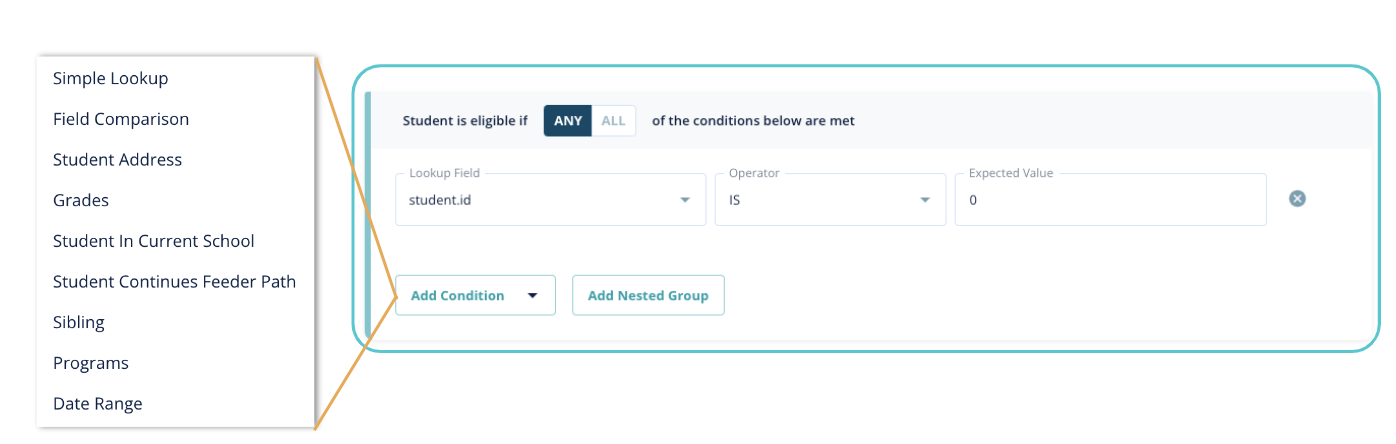
Task: Pick the Student Address condition type
Action: pos(117,160)
